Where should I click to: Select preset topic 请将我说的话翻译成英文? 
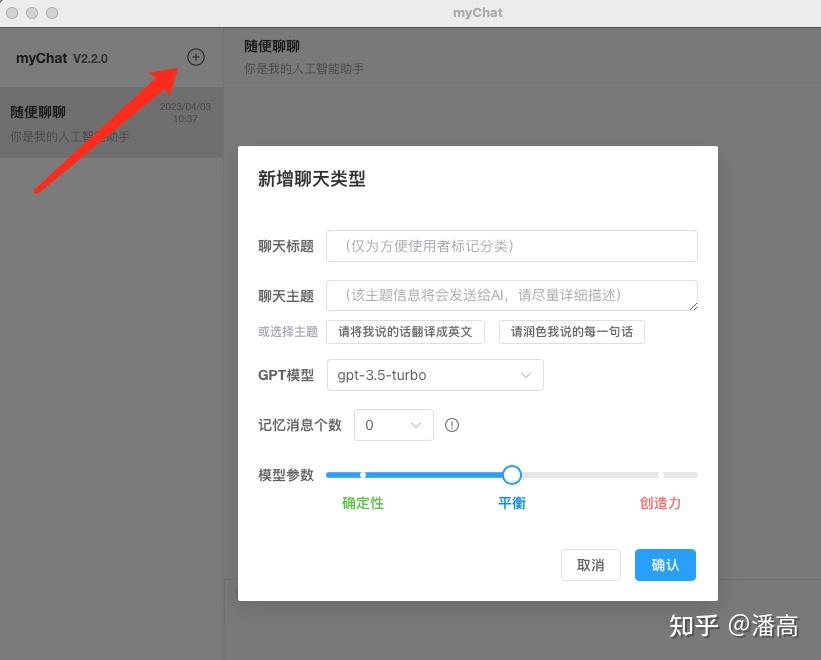pos(406,331)
